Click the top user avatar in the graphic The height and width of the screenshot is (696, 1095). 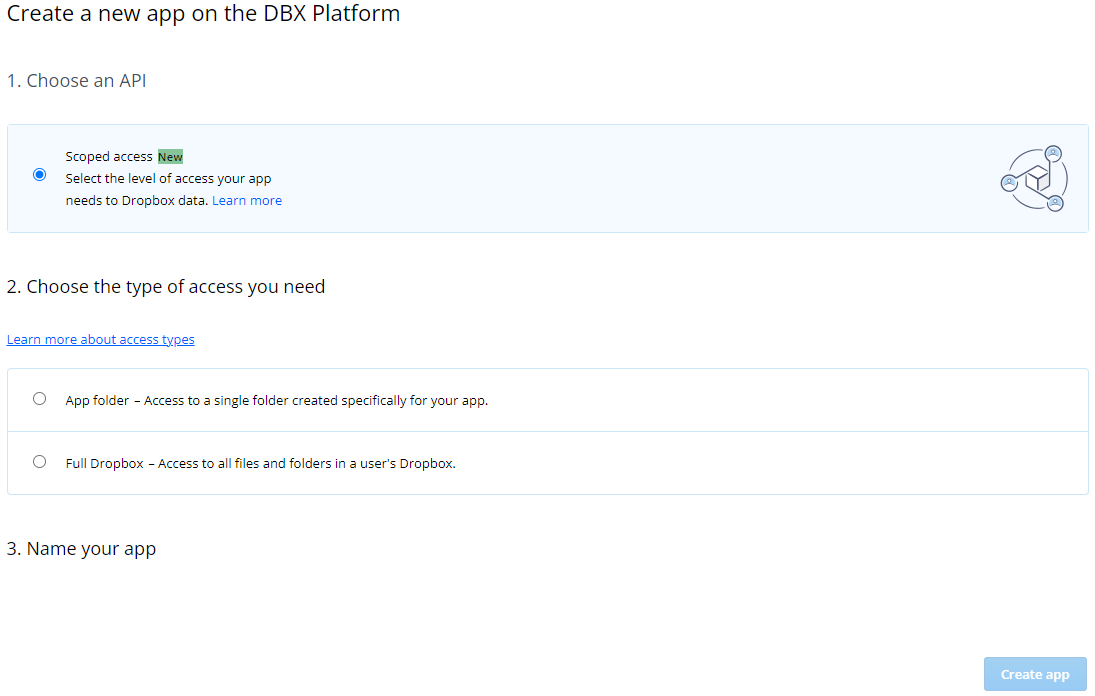pos(1052,154)
